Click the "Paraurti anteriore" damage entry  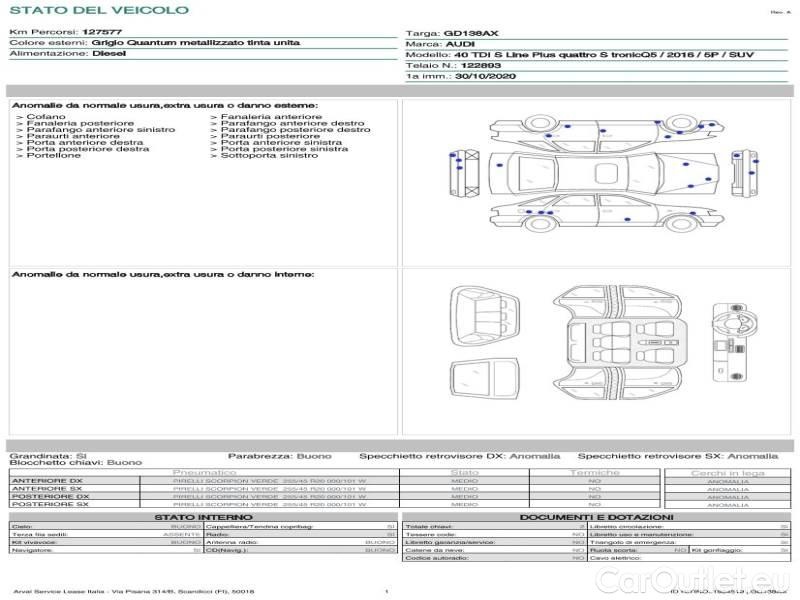click(x=73, y=136)
